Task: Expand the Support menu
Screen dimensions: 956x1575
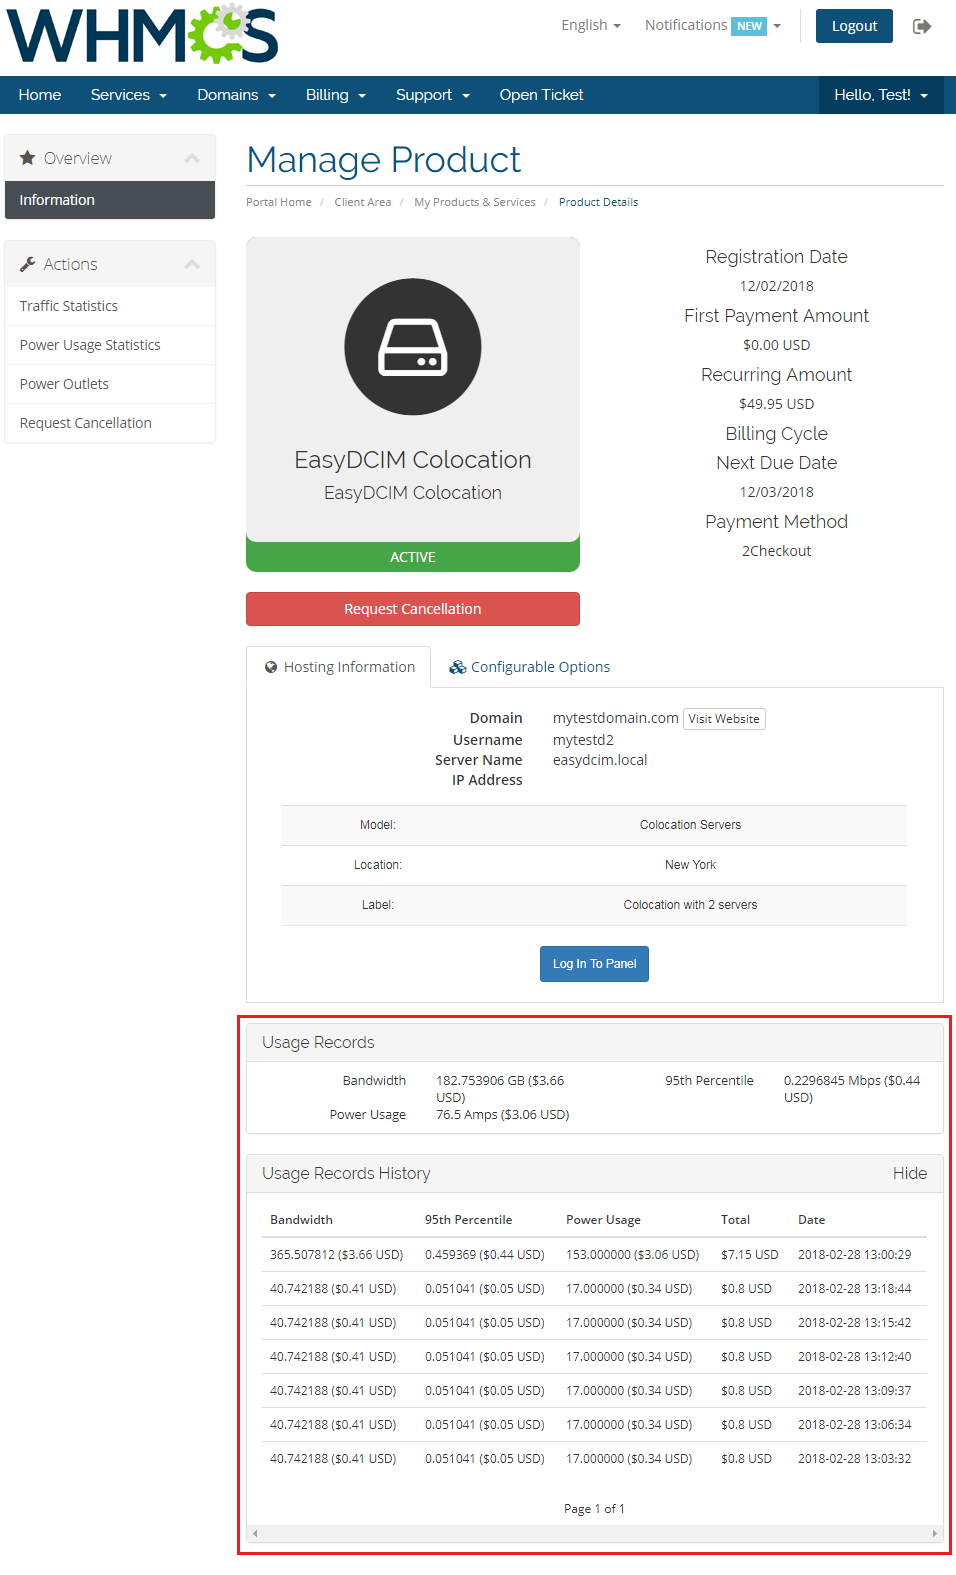Action: (x=432, y=95)
